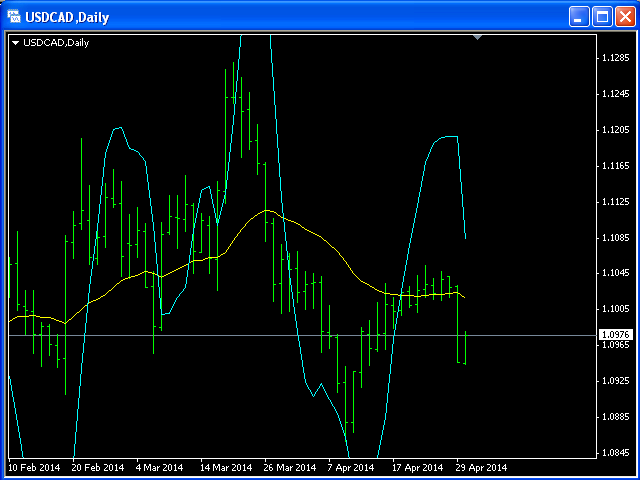The width and height of the screenshot is (640, 480).
Task: Close the USDCAD,Daily chart window
Action: coord(626,17)
